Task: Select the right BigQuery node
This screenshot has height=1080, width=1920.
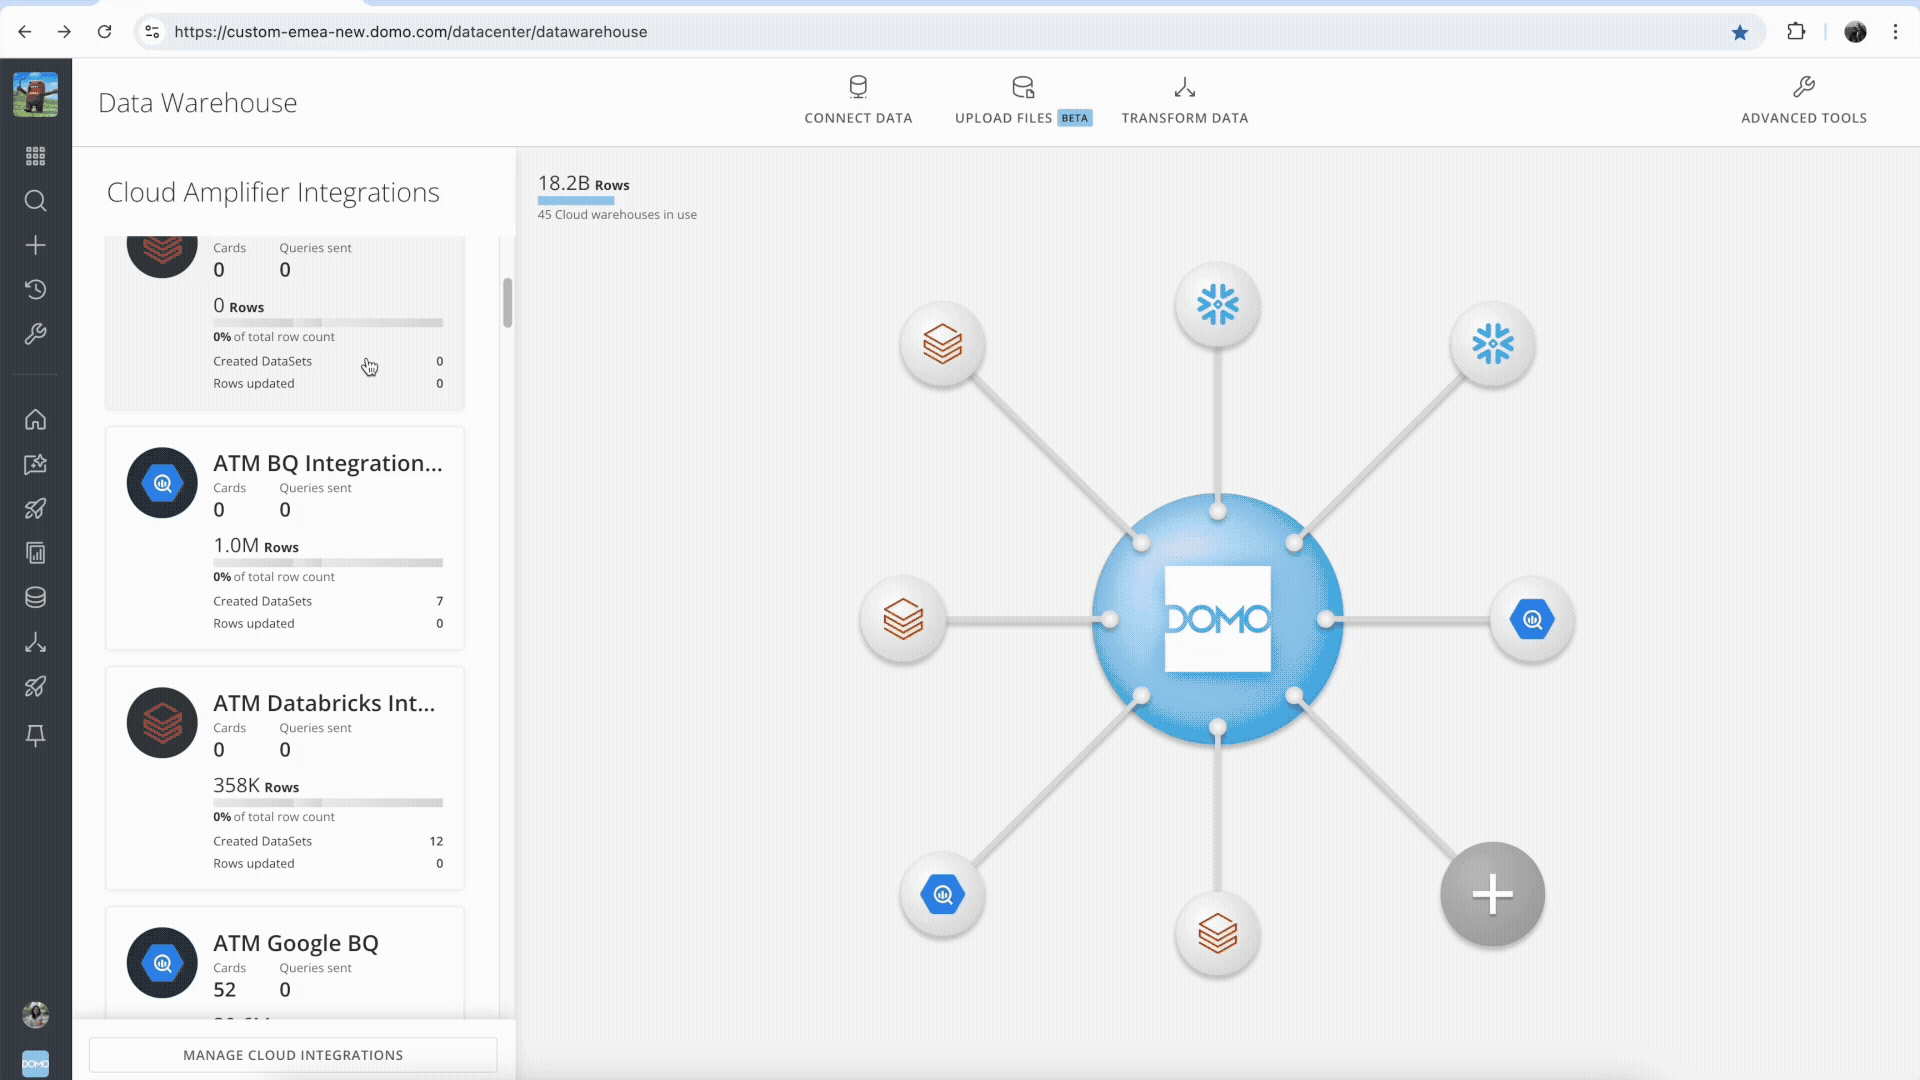Action: point(1532,620)
